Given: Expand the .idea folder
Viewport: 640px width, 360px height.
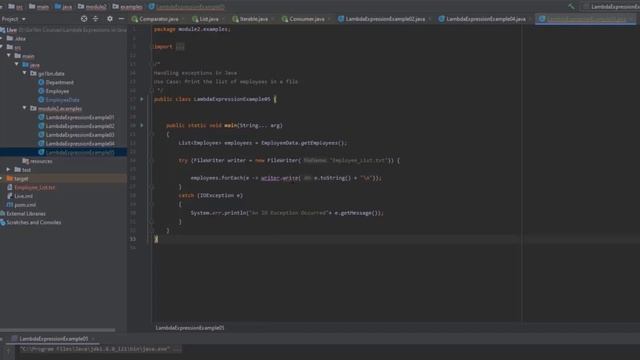Looking at the screenshot, I should 2,39.
